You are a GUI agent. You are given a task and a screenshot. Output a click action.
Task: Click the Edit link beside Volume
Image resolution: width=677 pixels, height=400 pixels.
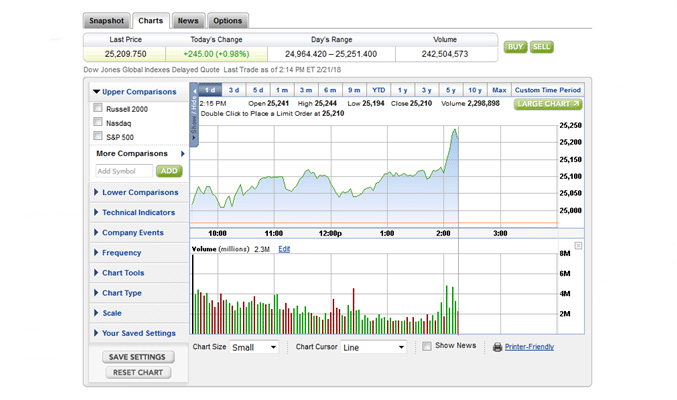284,249
